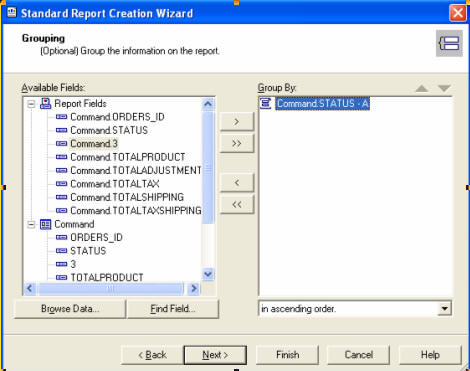The width and height of the screenshot is (470, 371).
Task: Click the horizontal scrollbar thumb in Available Fields
Action: tap(111, 288)
